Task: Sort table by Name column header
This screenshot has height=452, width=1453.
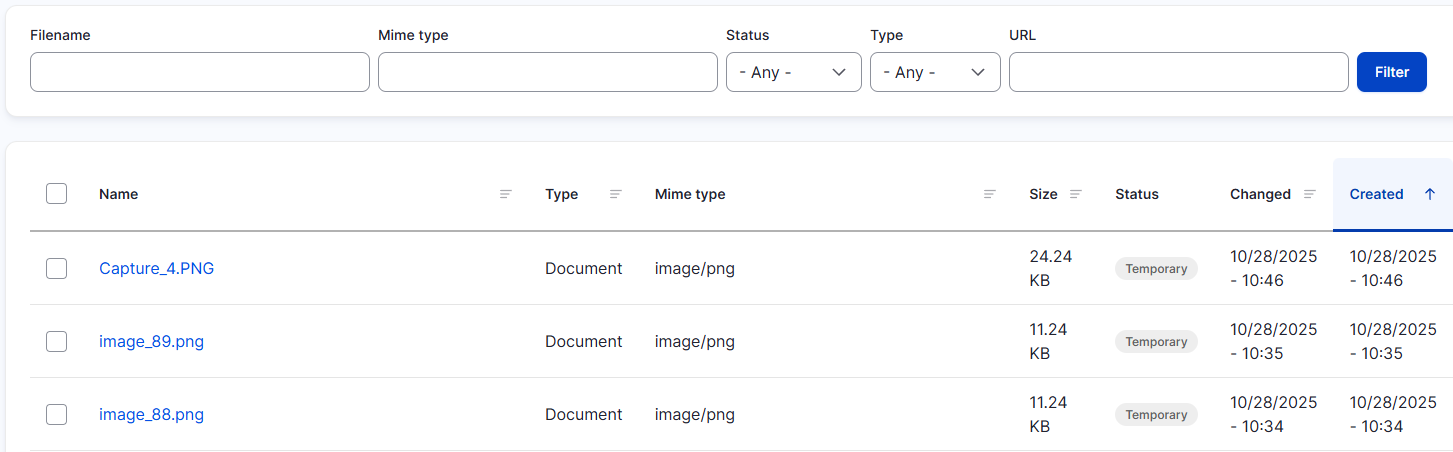Action: (x=118, y=194)
